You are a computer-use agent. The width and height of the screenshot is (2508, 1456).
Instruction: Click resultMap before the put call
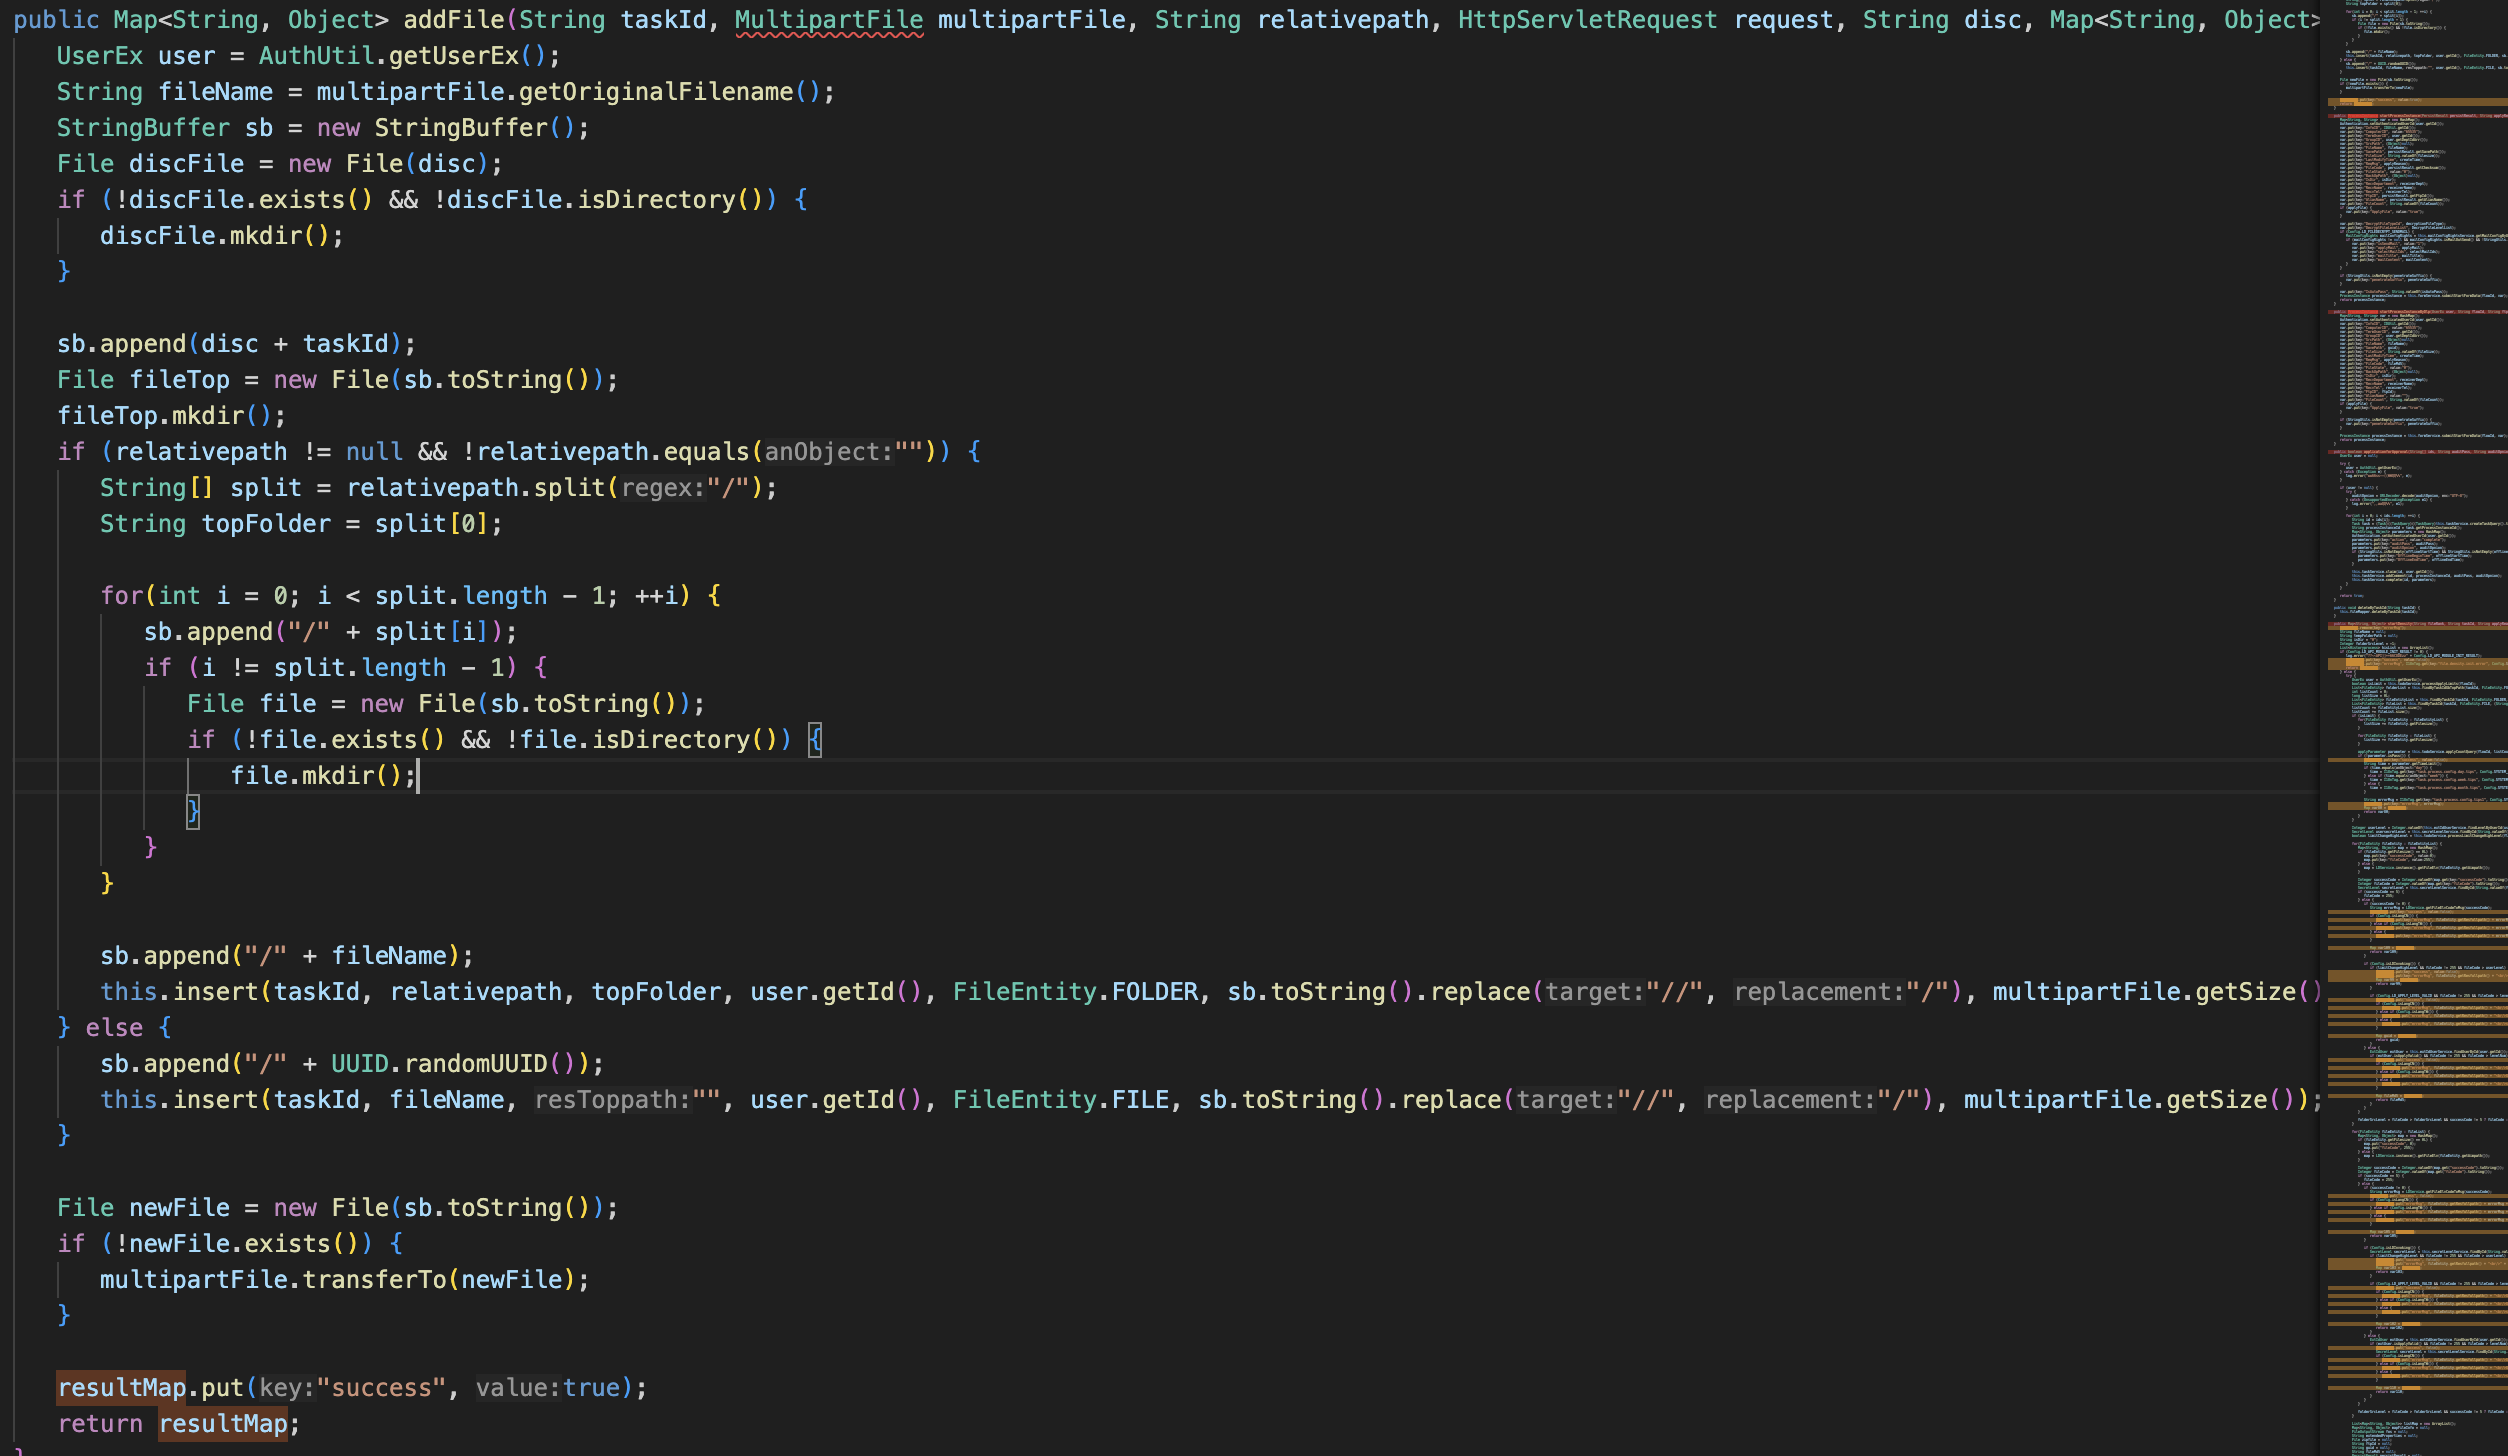121,1387
